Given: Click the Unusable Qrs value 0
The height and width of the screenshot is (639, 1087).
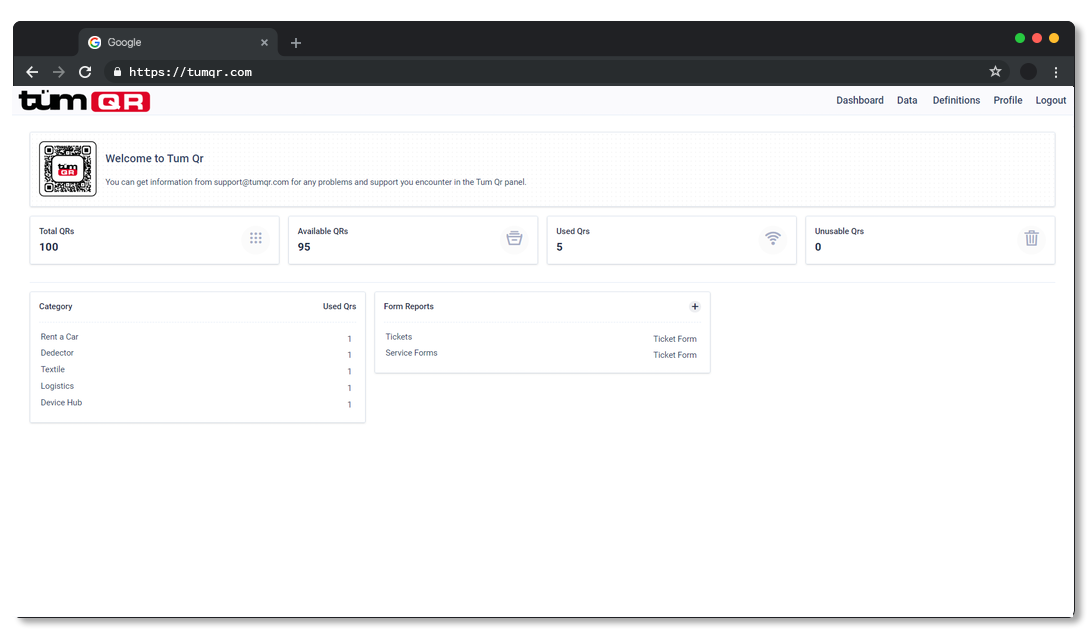Looking at the screenshot, I should pyautogui.click(x=818, y=247).
